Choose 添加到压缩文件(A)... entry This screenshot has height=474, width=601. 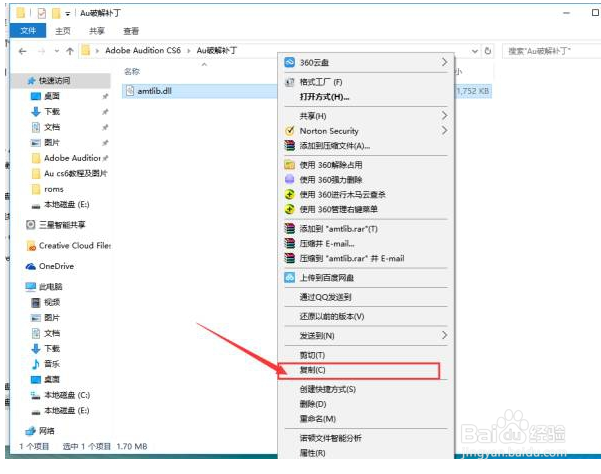366,146
